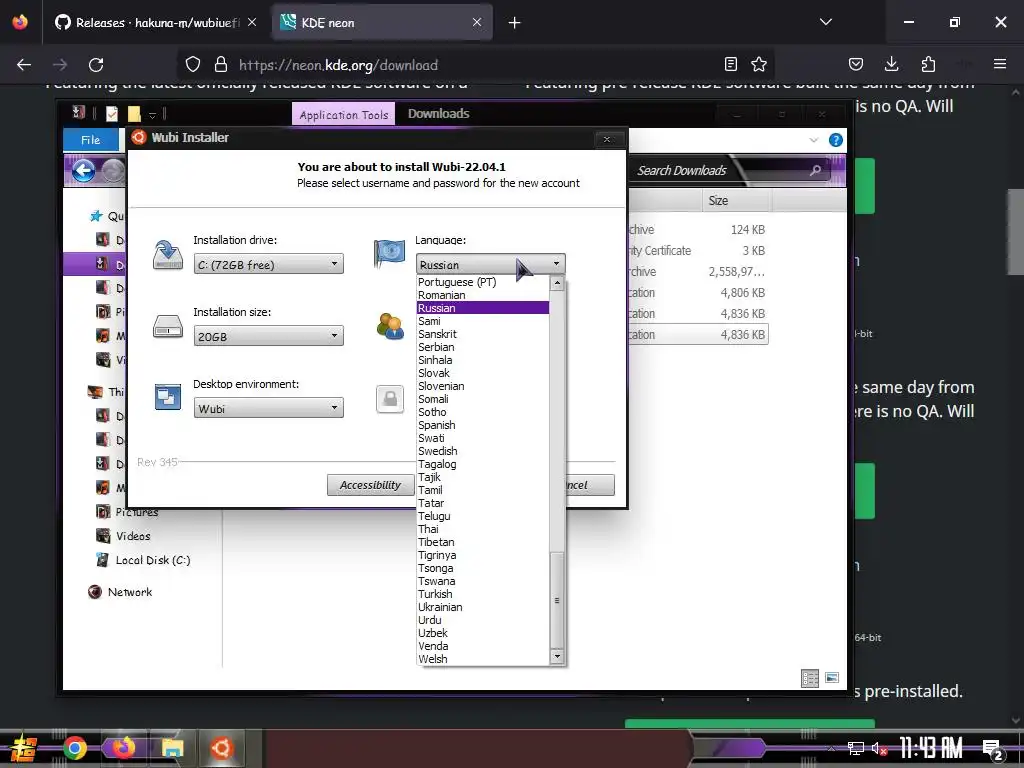Image resolution: width=1024 pixels, height=768 pixels.
Task: Open Firefox application hamburger menu
Action: 1000,64
